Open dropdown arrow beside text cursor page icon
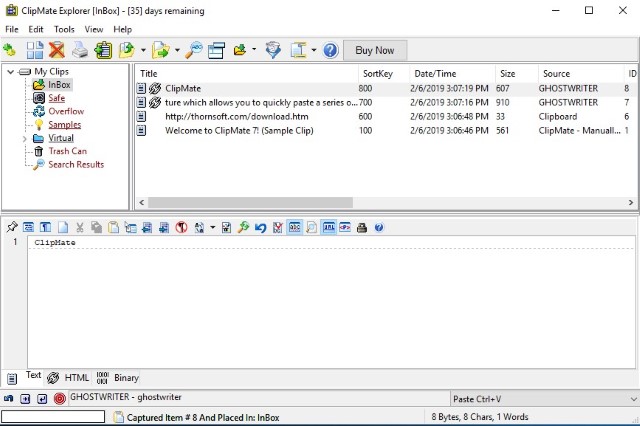The width and height of the screenshot is (640, 426). [x=313, y=50]
